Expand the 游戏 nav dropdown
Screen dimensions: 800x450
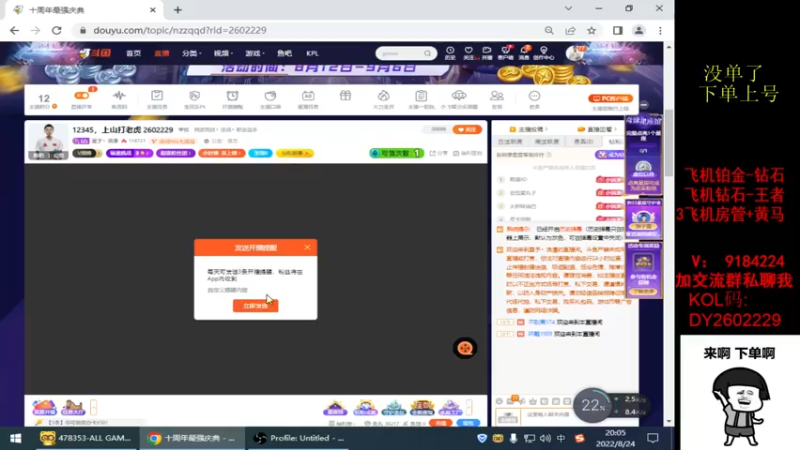point(255,53)
